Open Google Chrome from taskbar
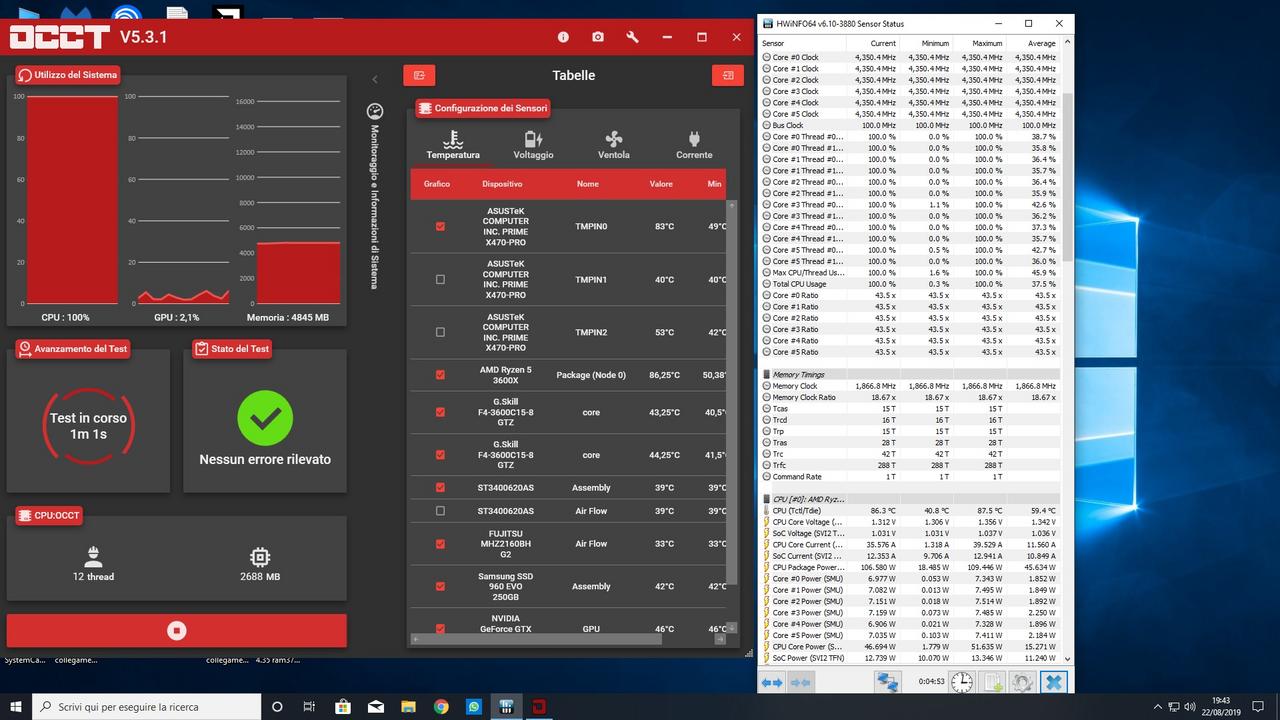 click(442, 706)
